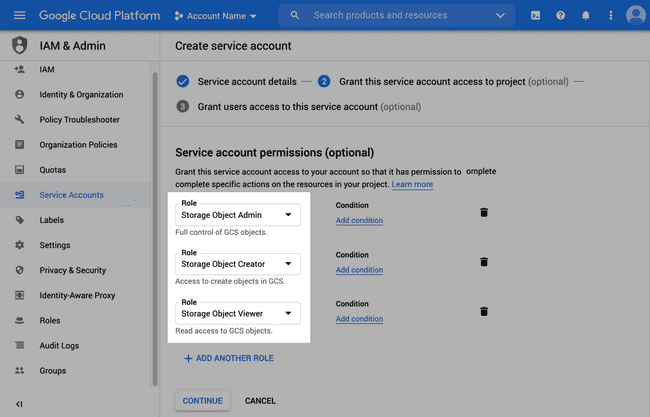Select step 2 Grant this service account access
The image size is (650, 417).
pos(443,81)
